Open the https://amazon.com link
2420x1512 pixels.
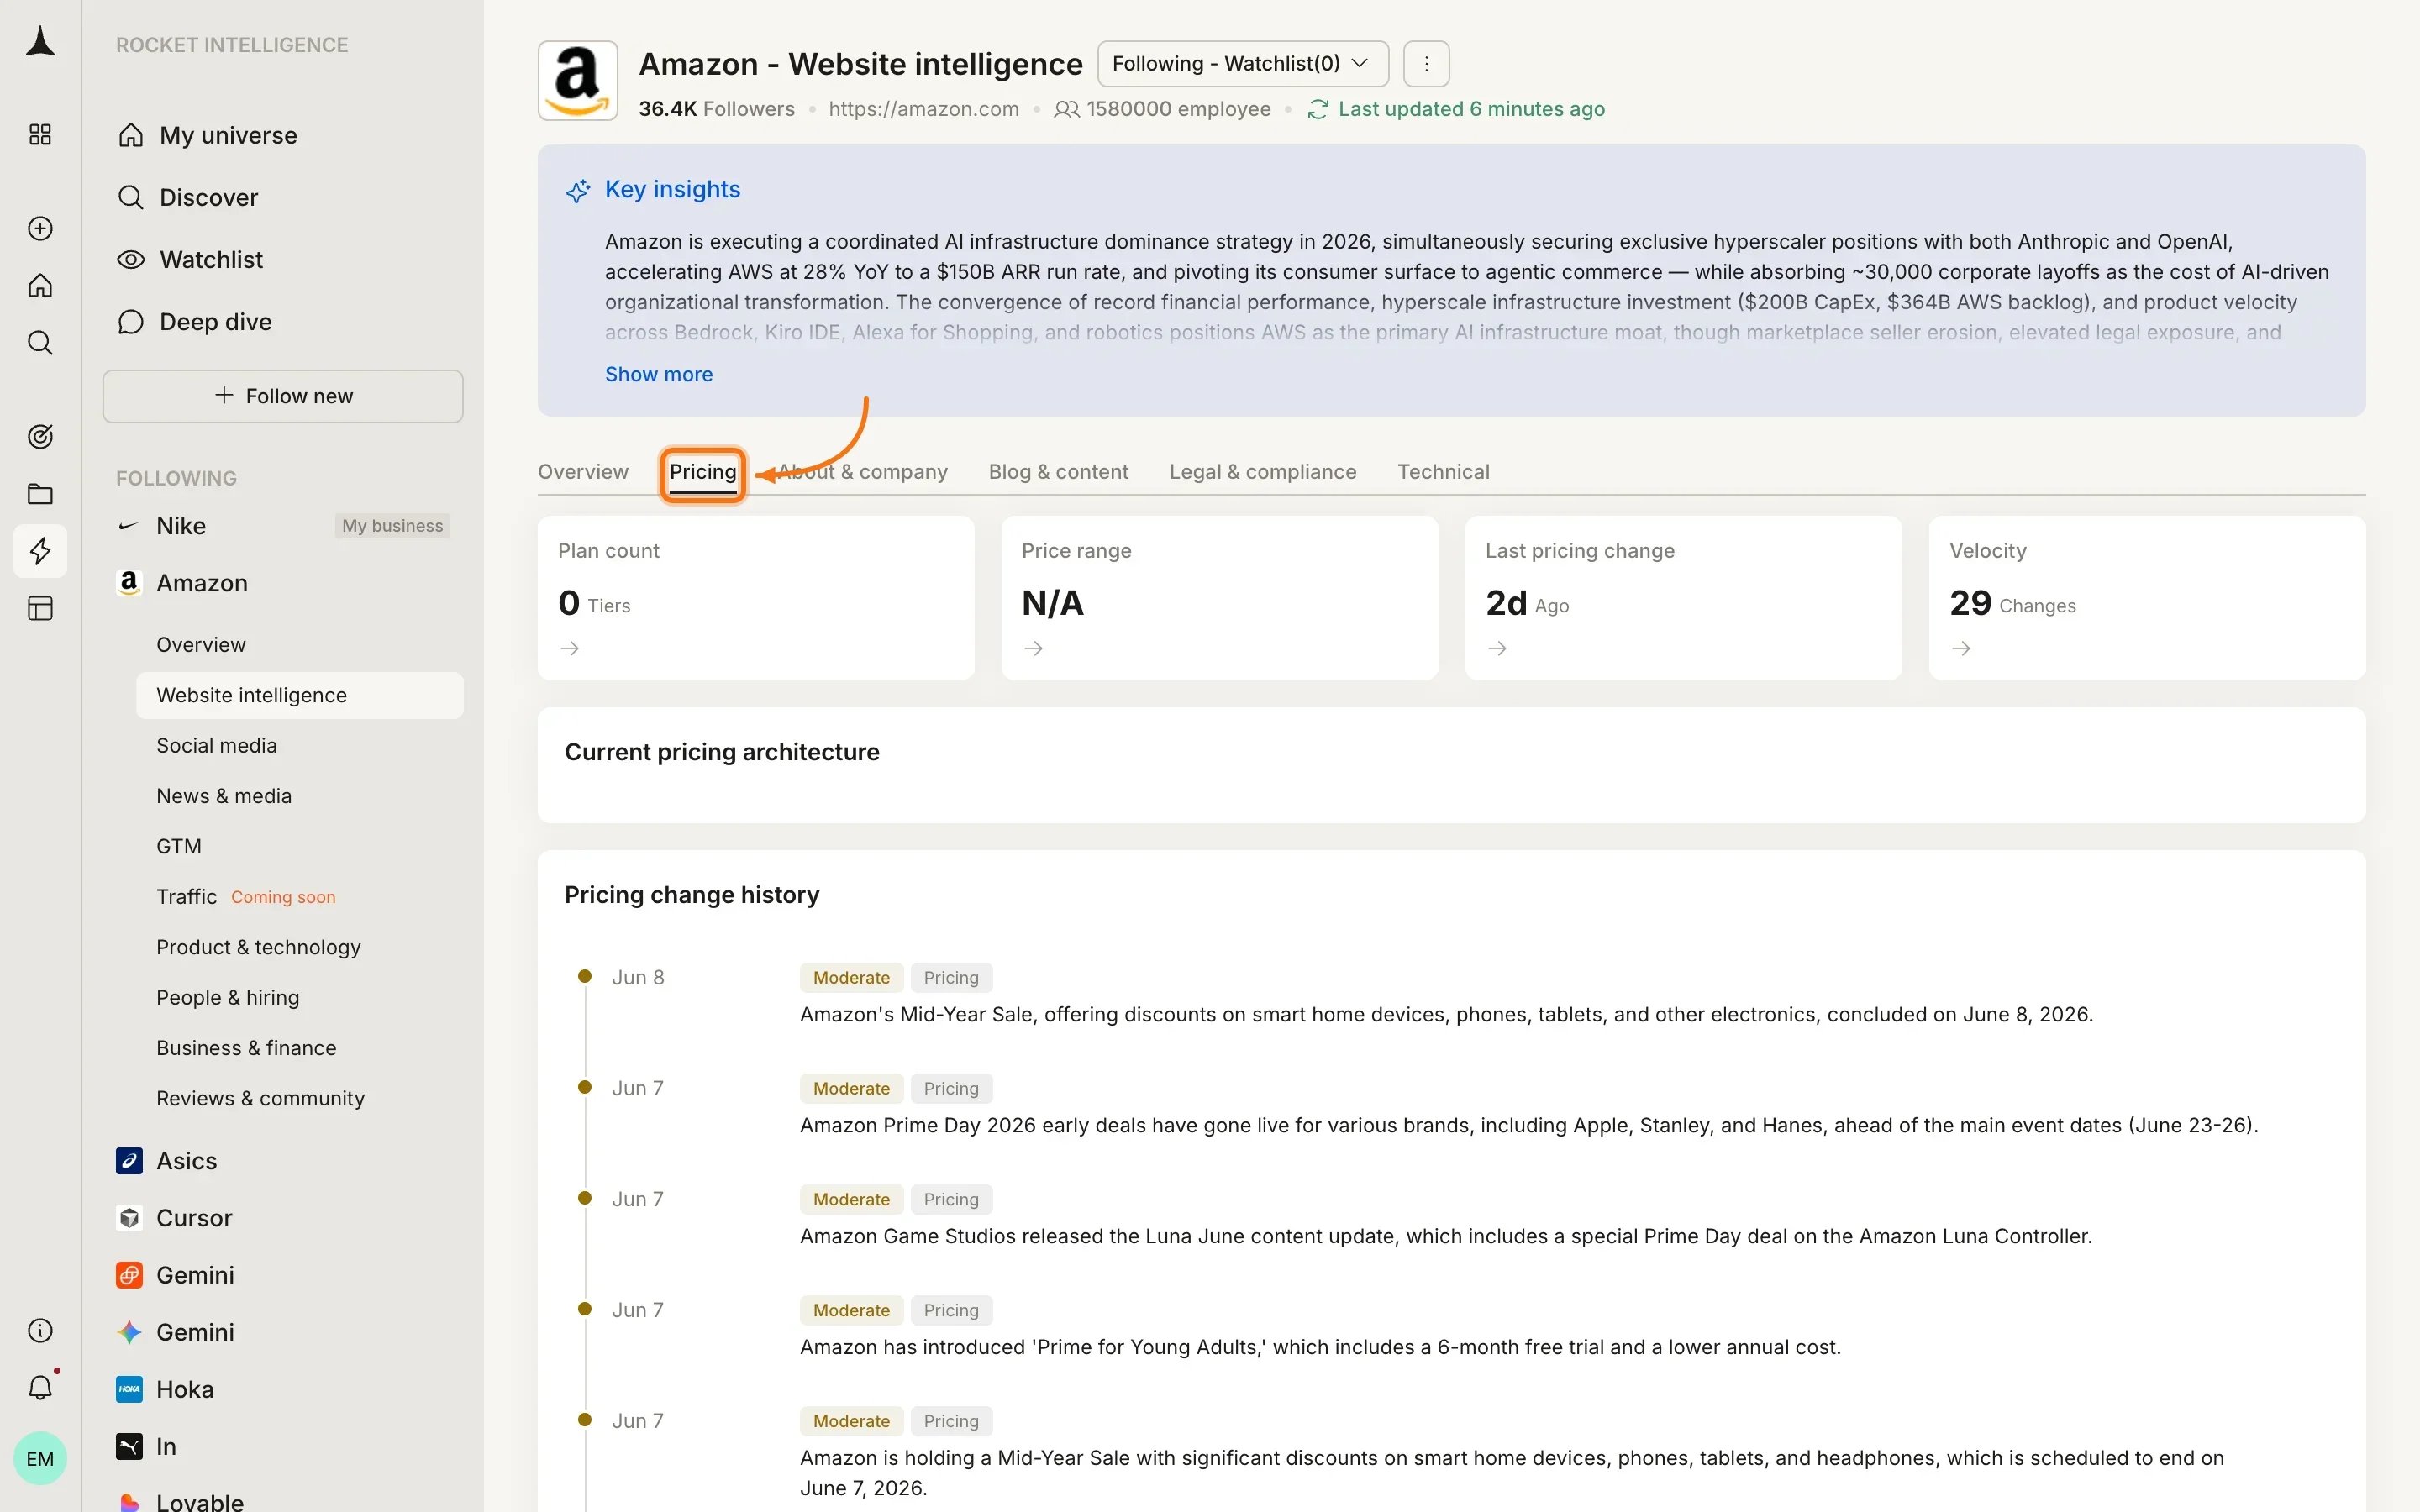pos(924,109)
